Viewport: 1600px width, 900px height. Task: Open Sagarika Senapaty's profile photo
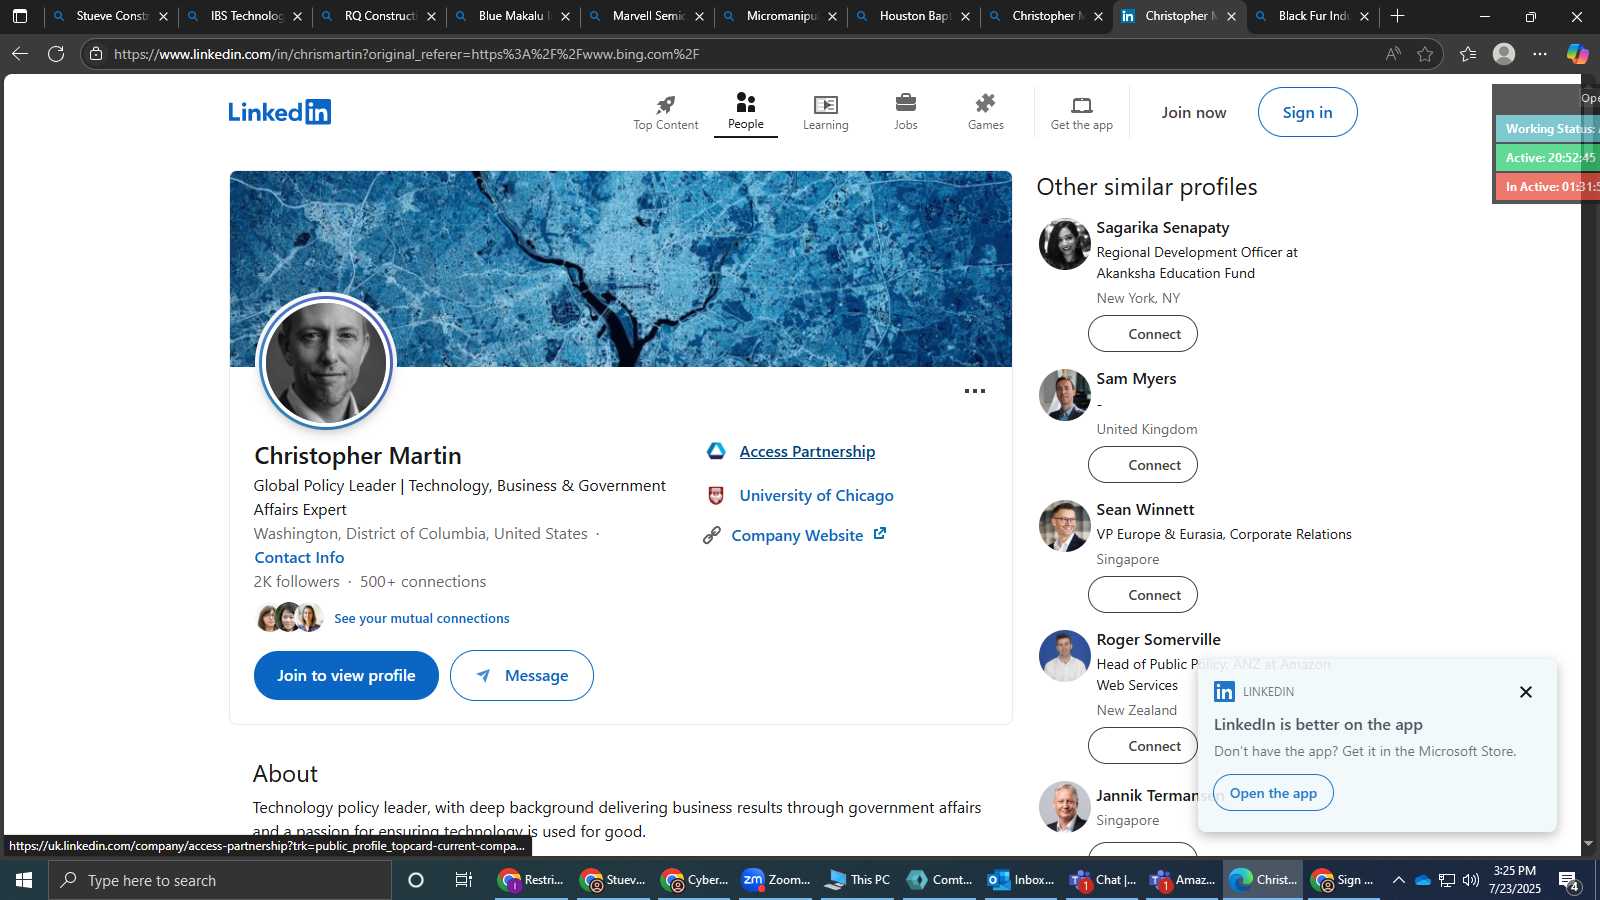pyautogui.click(x=1064, y=244)
